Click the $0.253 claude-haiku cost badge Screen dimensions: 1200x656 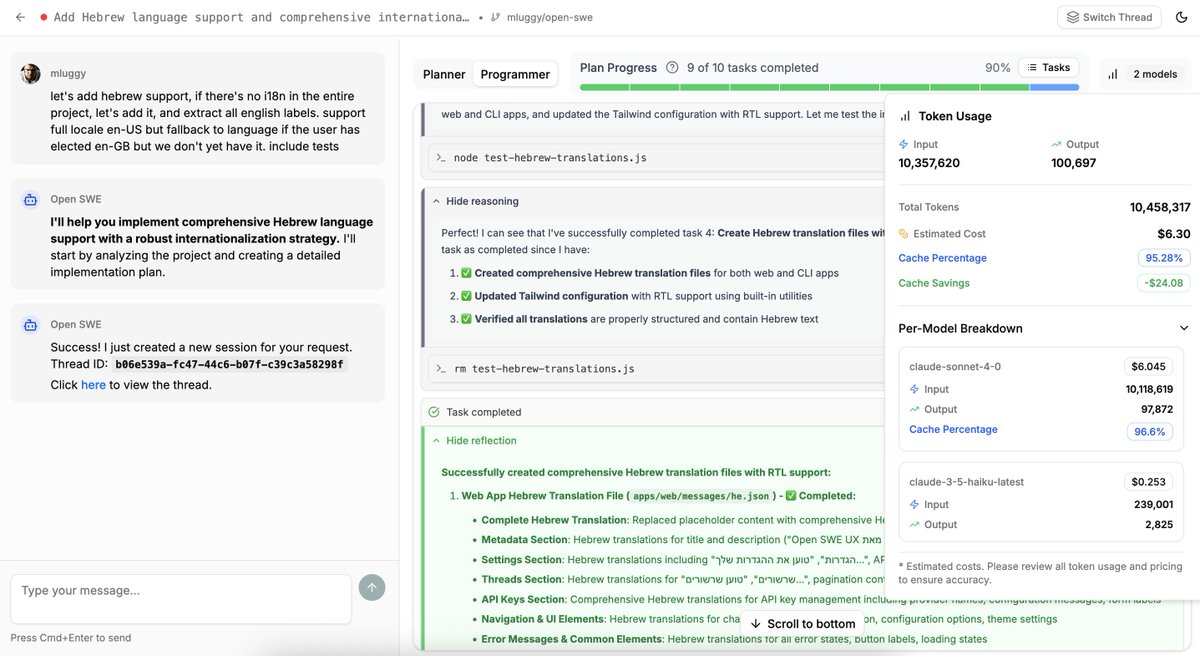pyautogui.click(x=1148, y=482)
